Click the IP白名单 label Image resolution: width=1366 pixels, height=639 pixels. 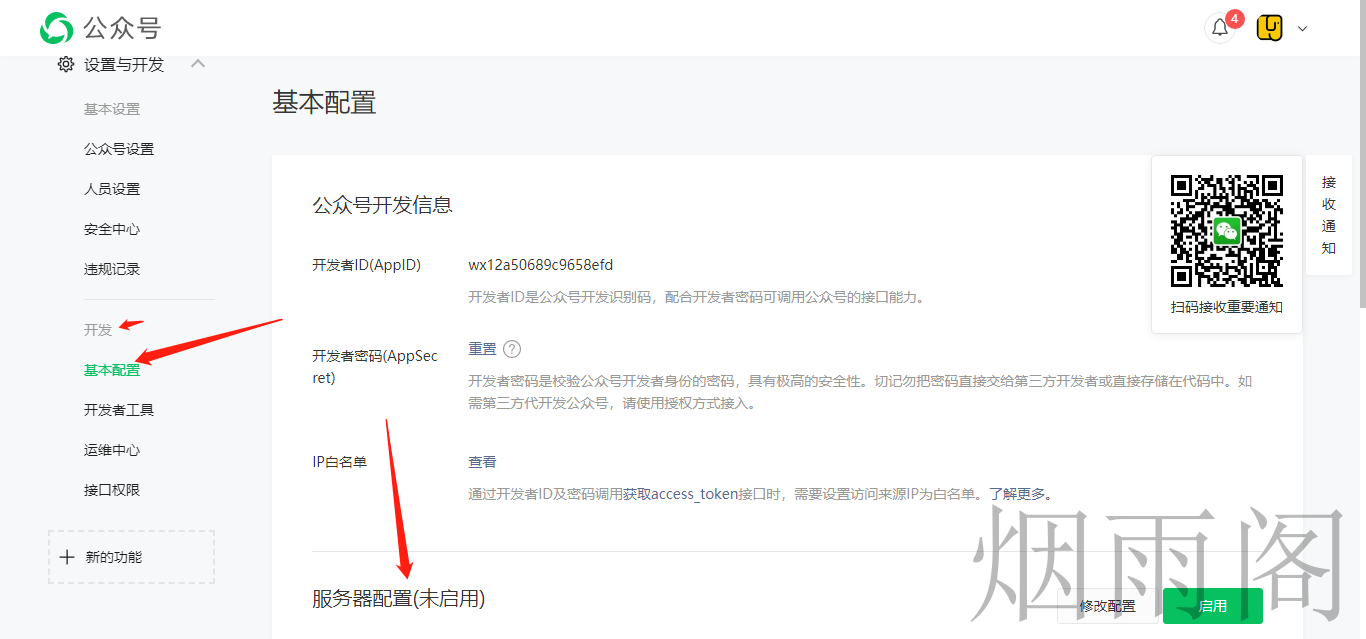tap(339, 462)
